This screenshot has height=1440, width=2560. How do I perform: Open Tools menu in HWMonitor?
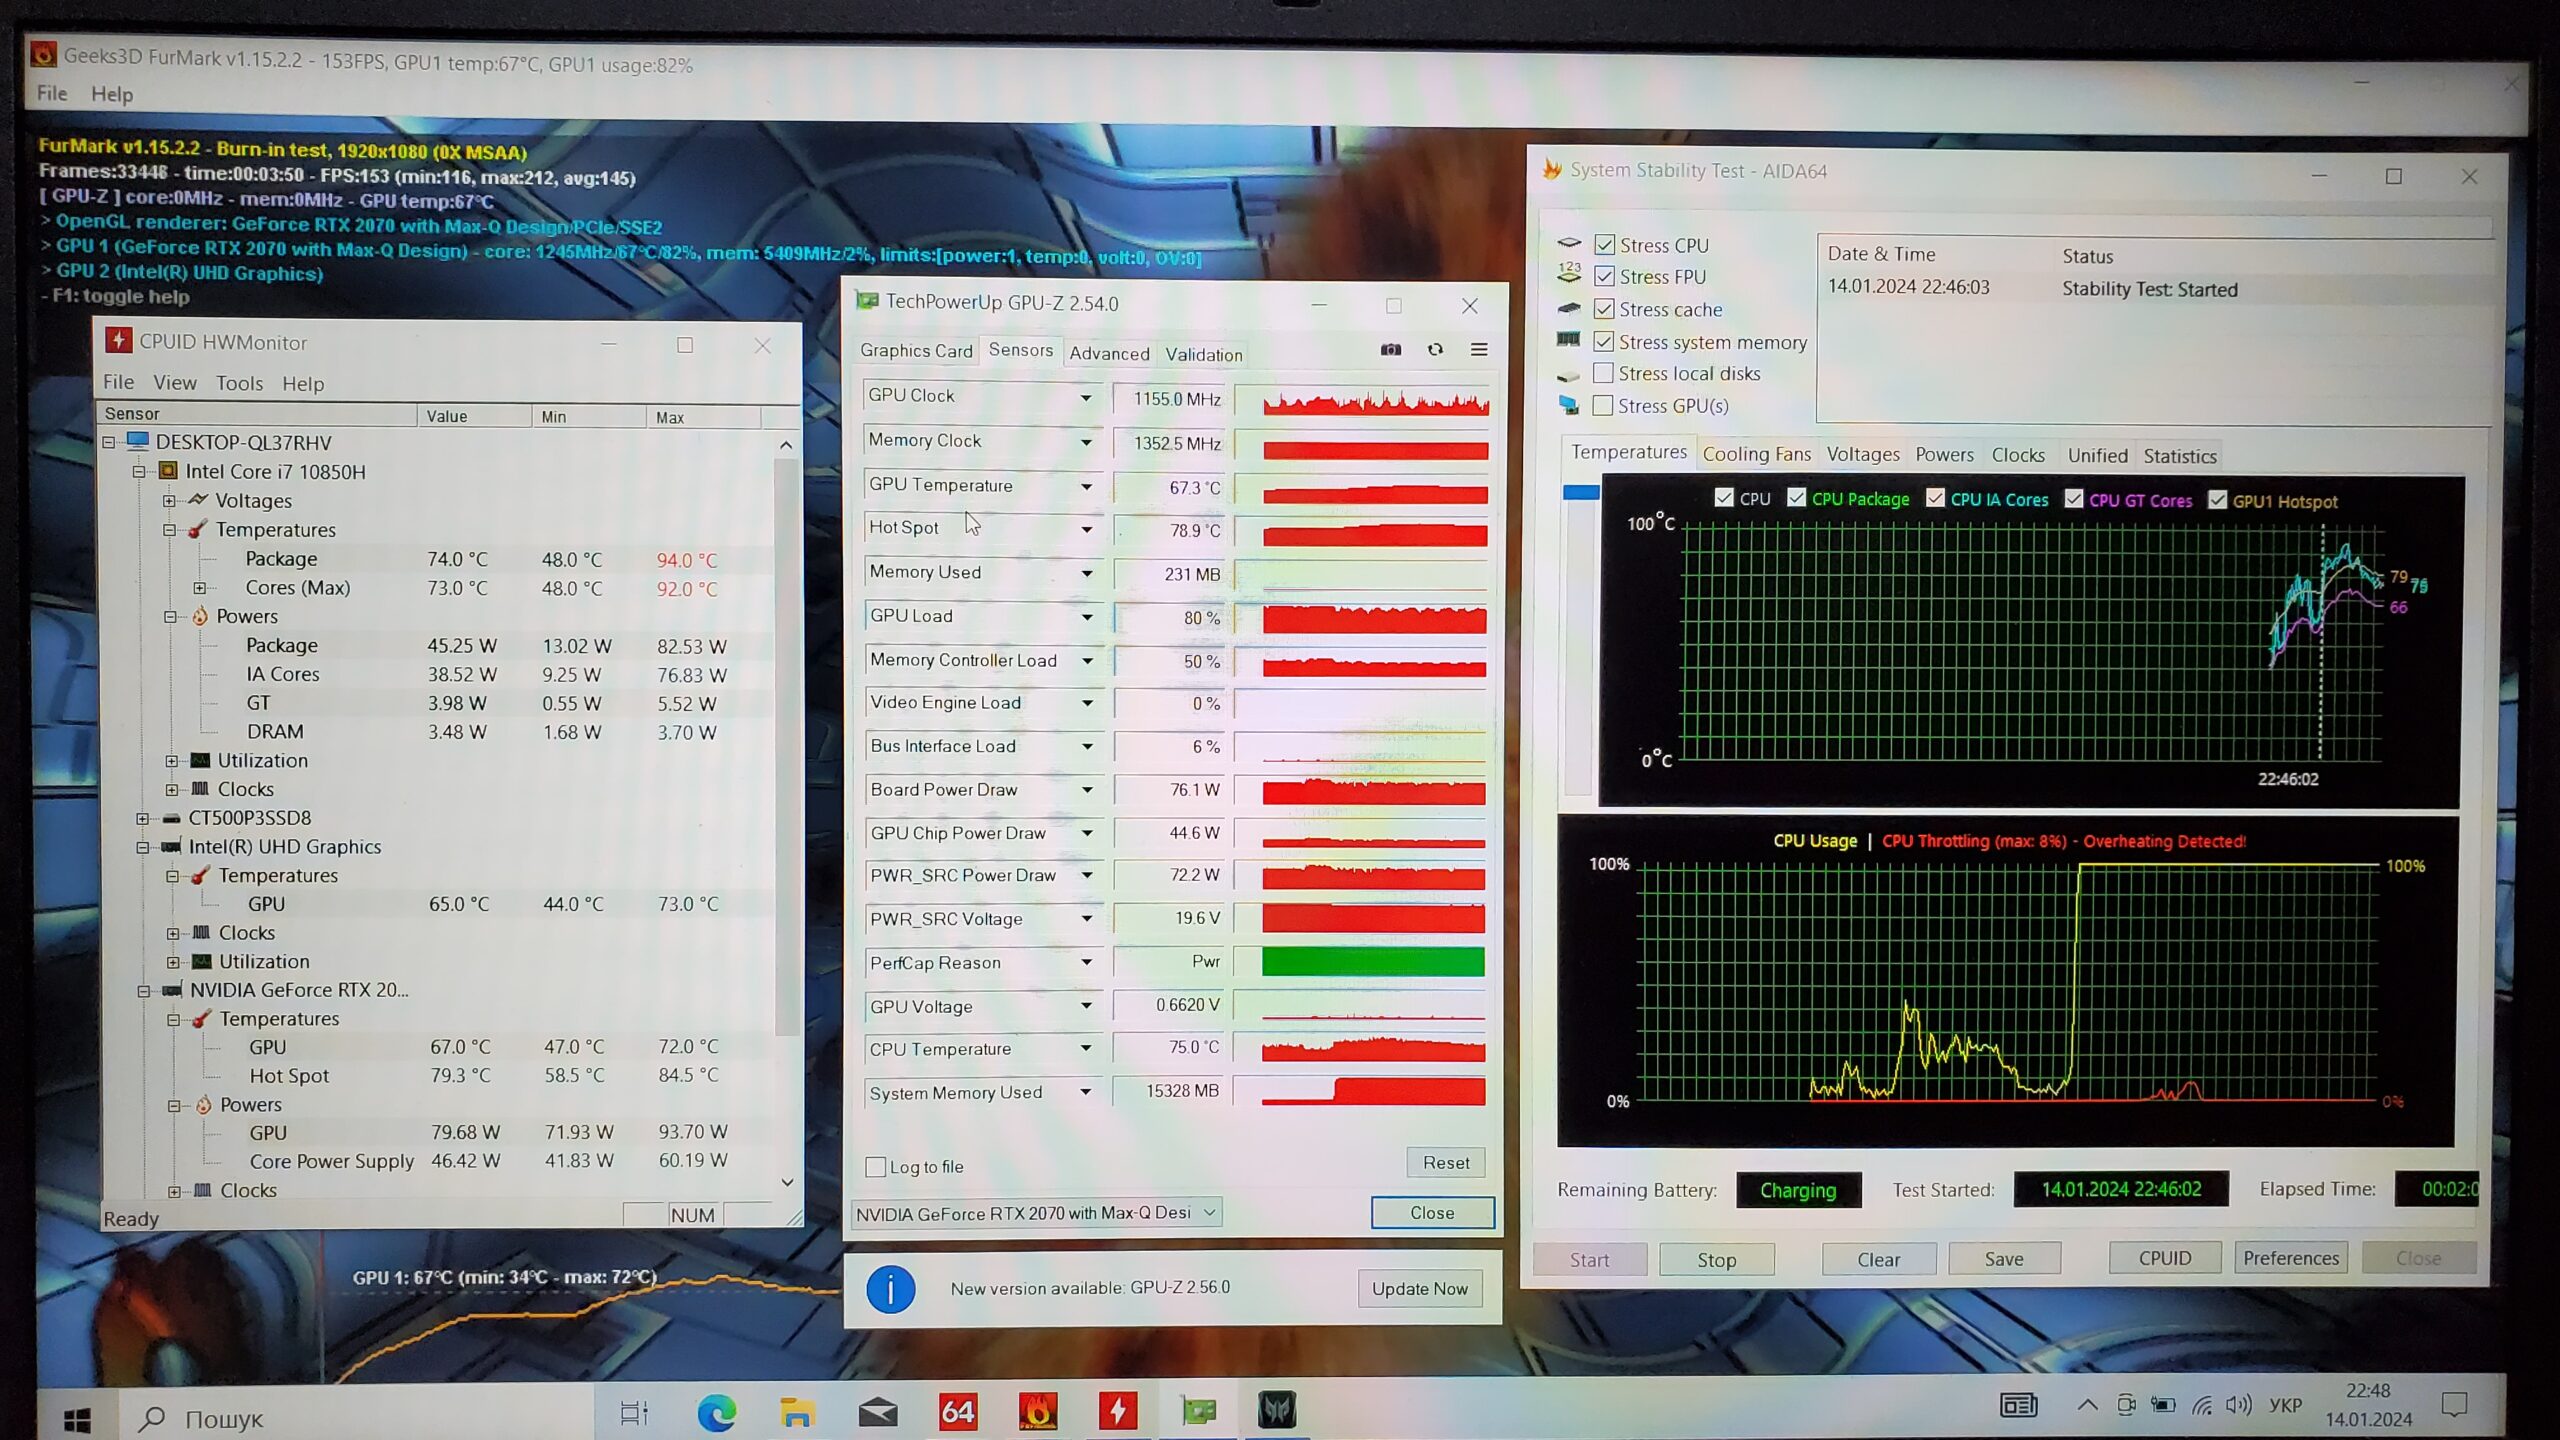[239, 383]
